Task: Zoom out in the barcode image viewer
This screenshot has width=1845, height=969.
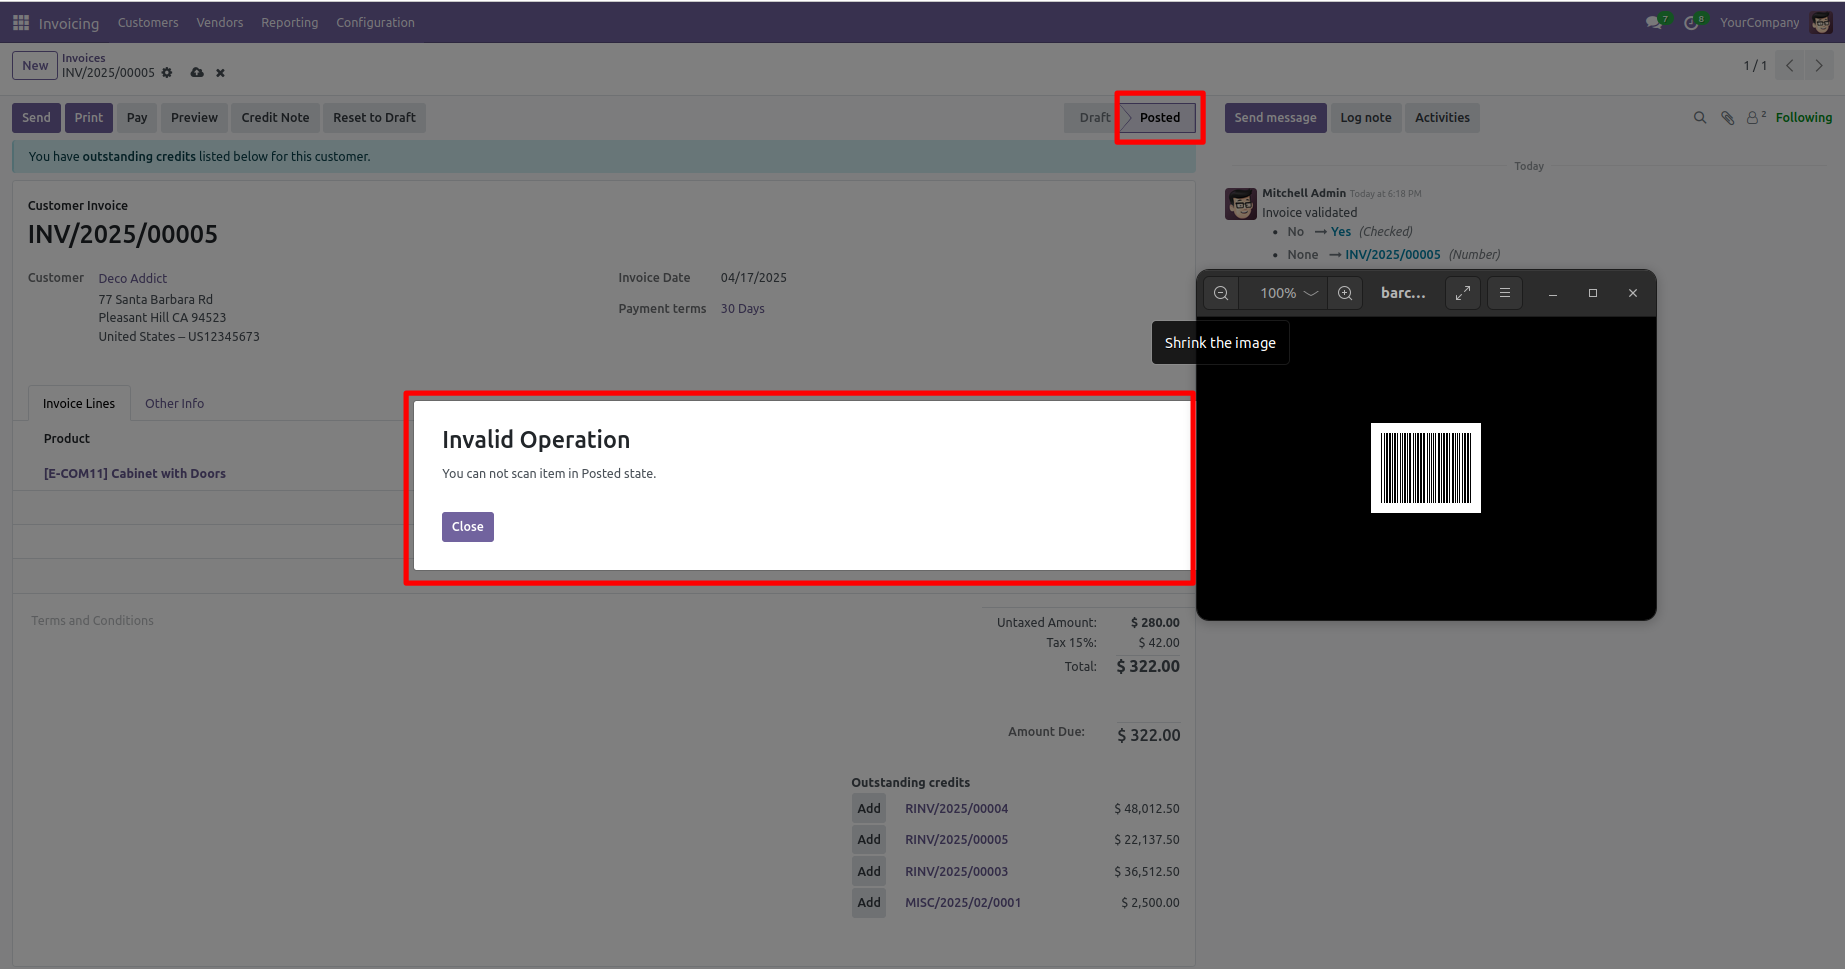Action: (1221, 293)
